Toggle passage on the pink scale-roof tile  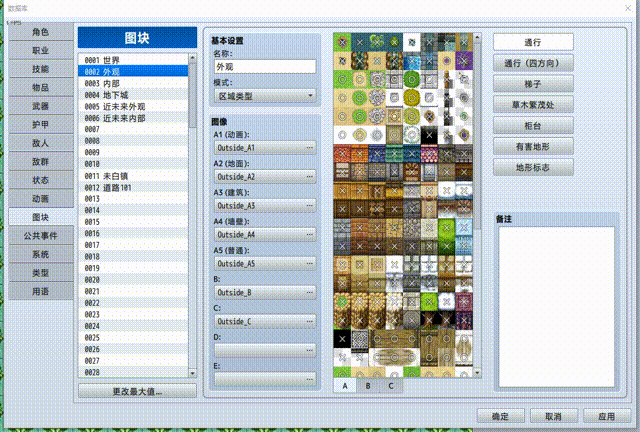(x=429, y=154)
